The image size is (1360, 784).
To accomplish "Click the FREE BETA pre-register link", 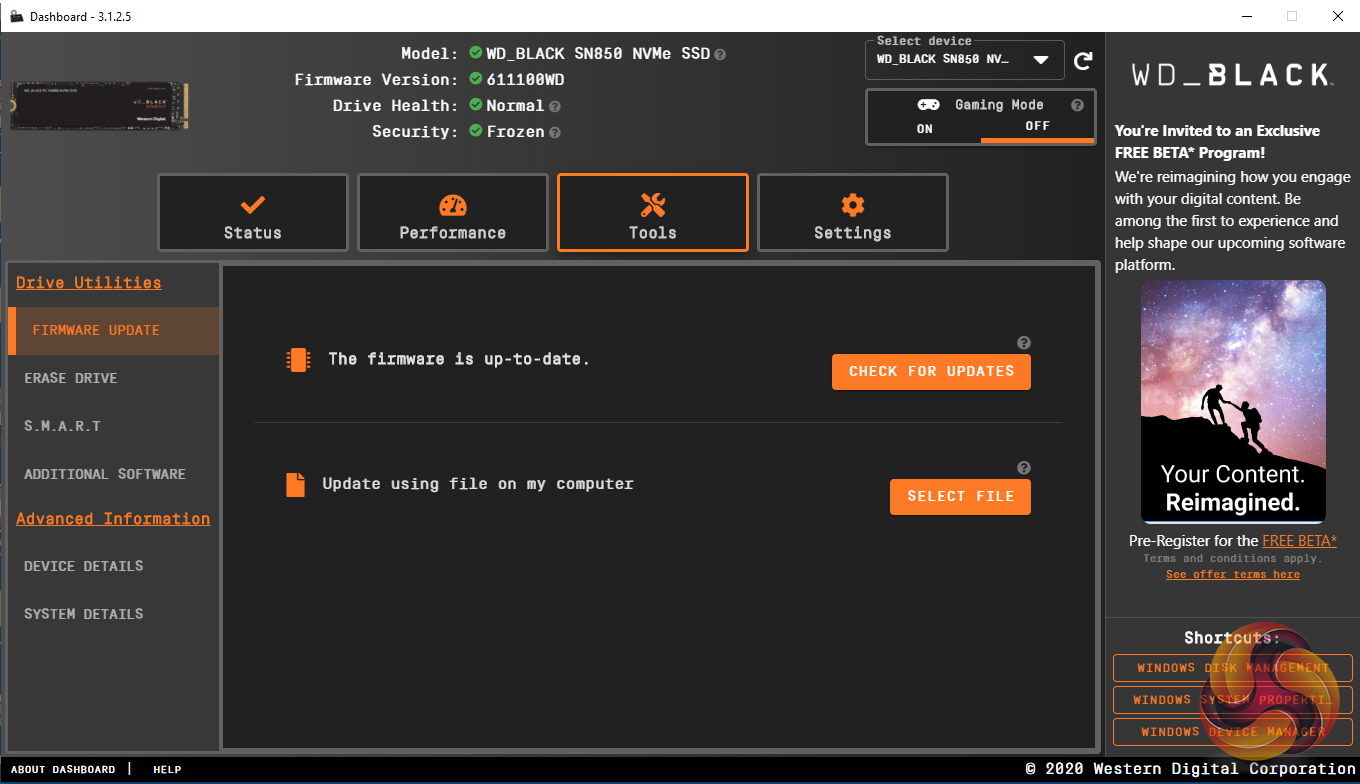I will point(1299,541).
